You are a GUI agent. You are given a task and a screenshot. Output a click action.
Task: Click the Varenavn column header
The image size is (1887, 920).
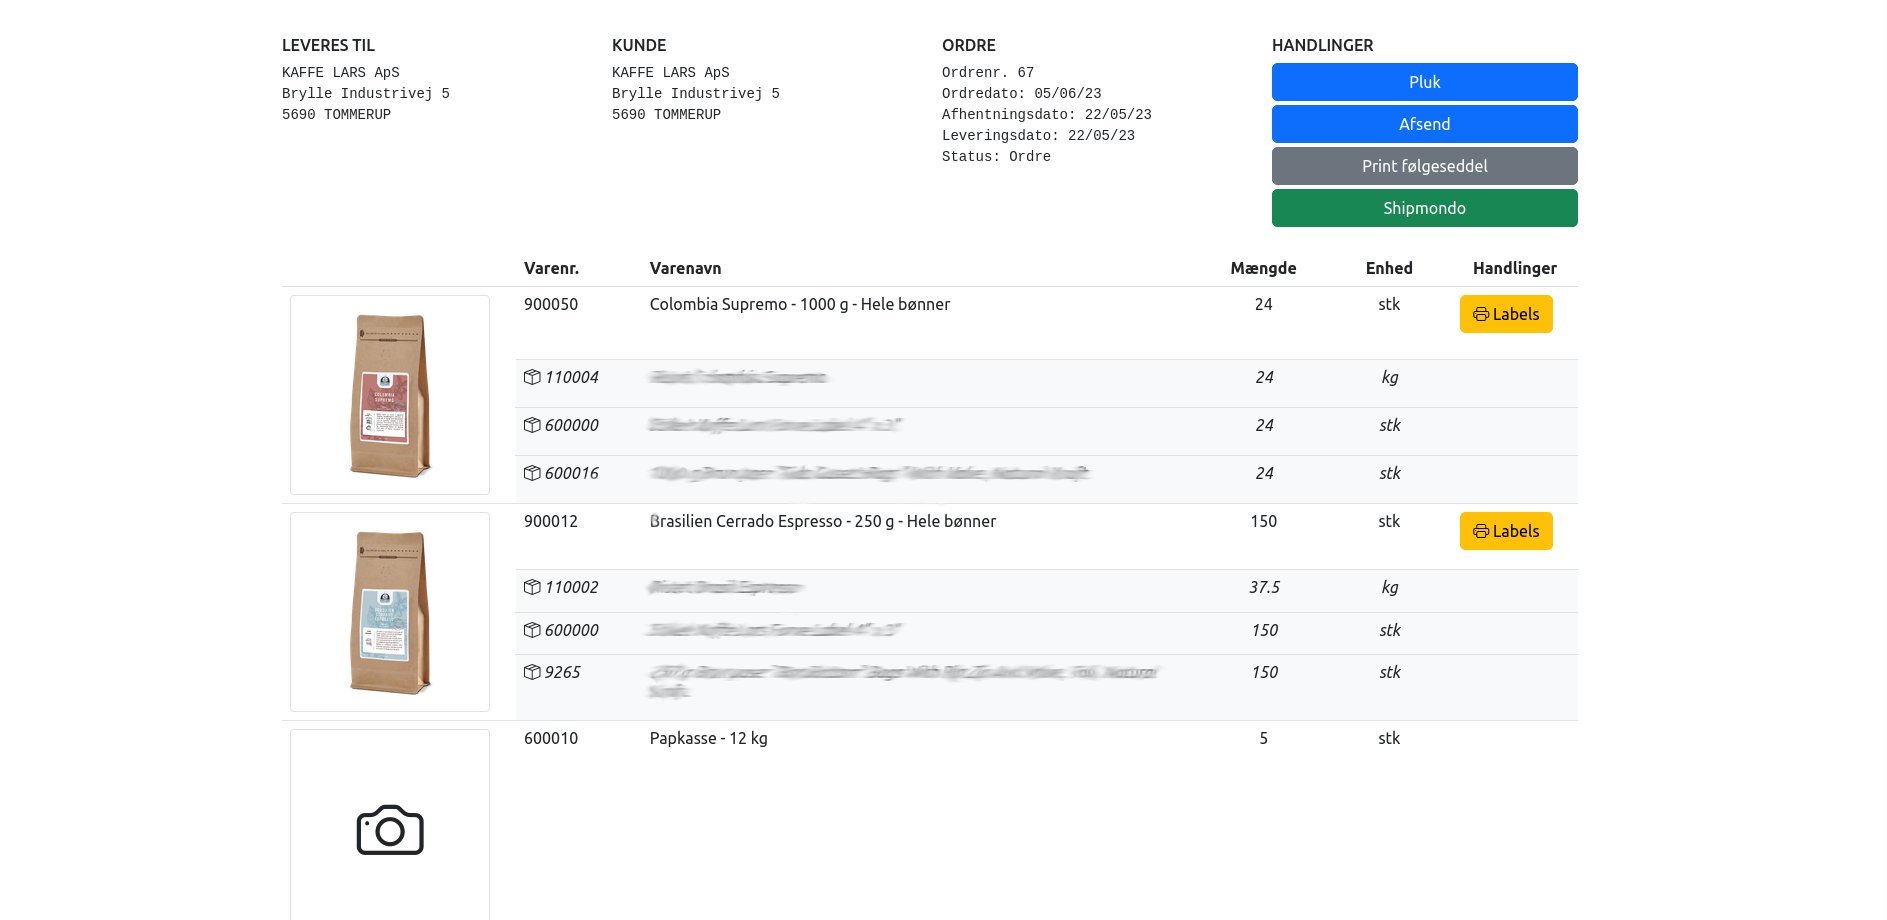(x=685, y=268)
